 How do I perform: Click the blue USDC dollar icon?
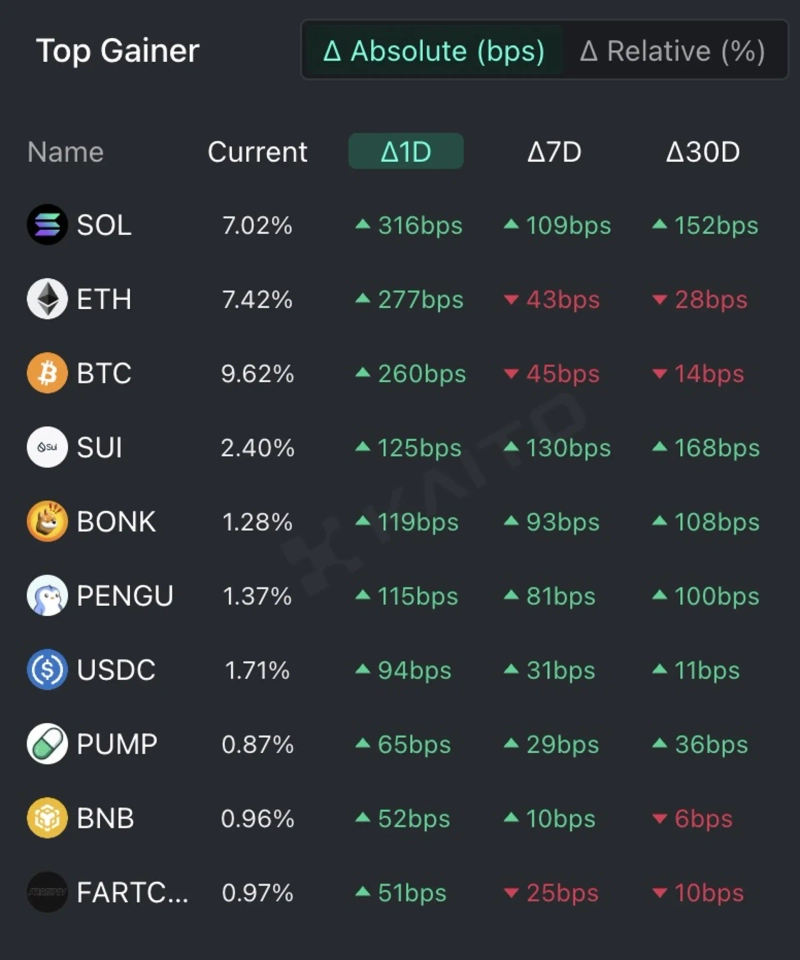coord(47,670)
